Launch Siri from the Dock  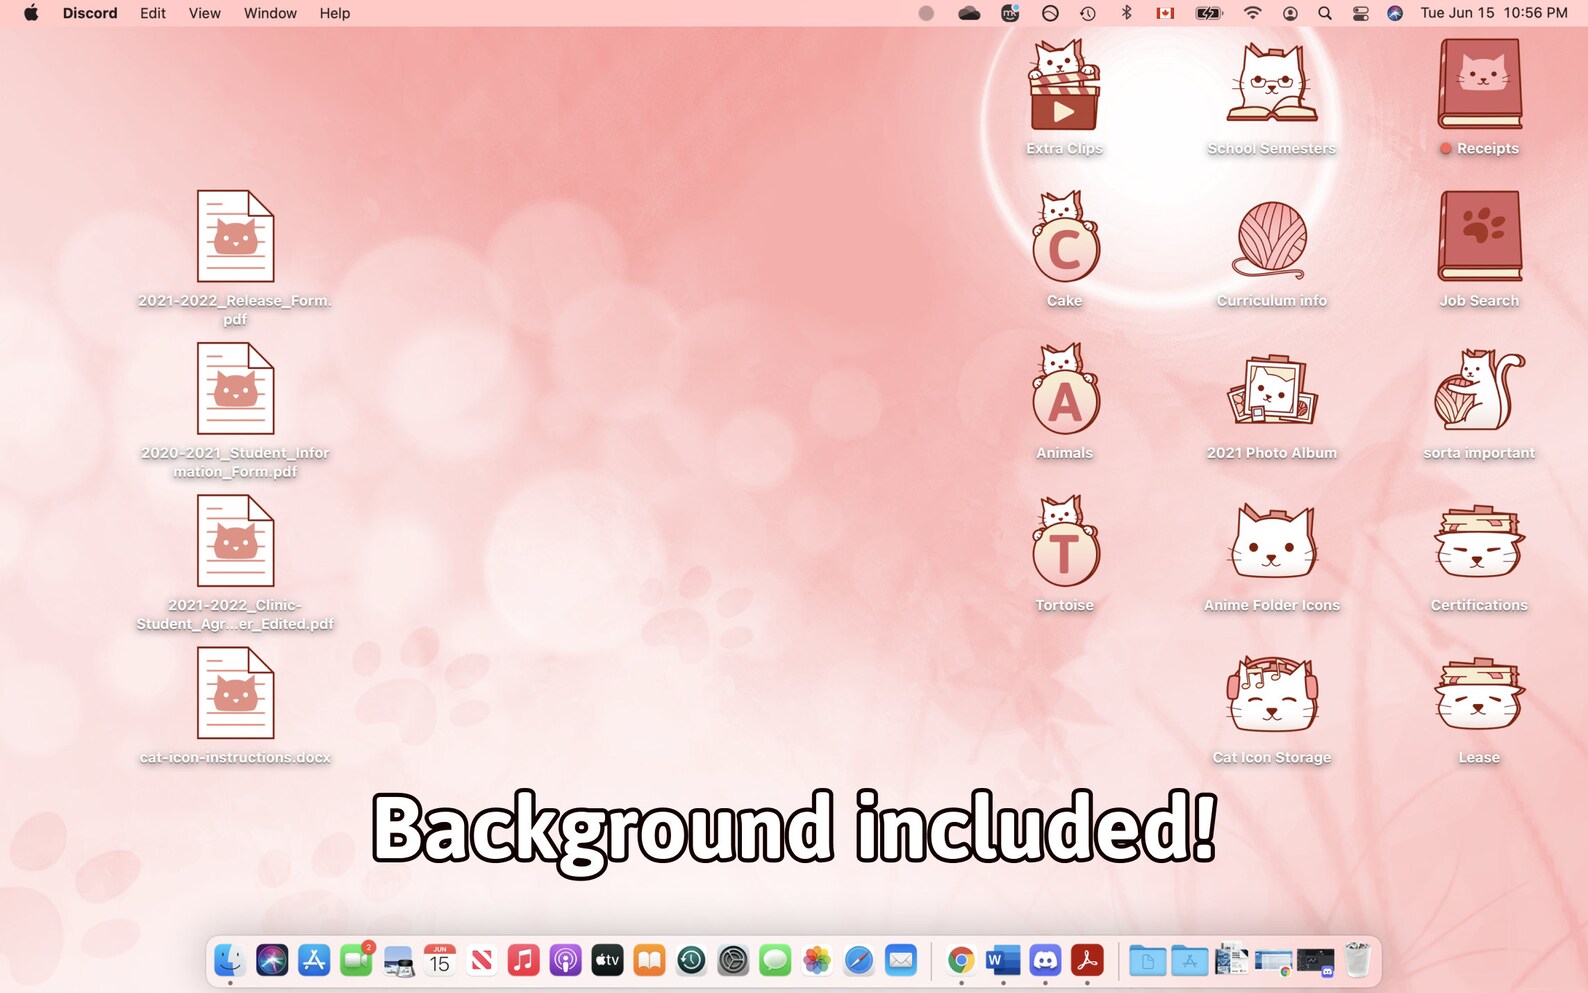point(272,960)
